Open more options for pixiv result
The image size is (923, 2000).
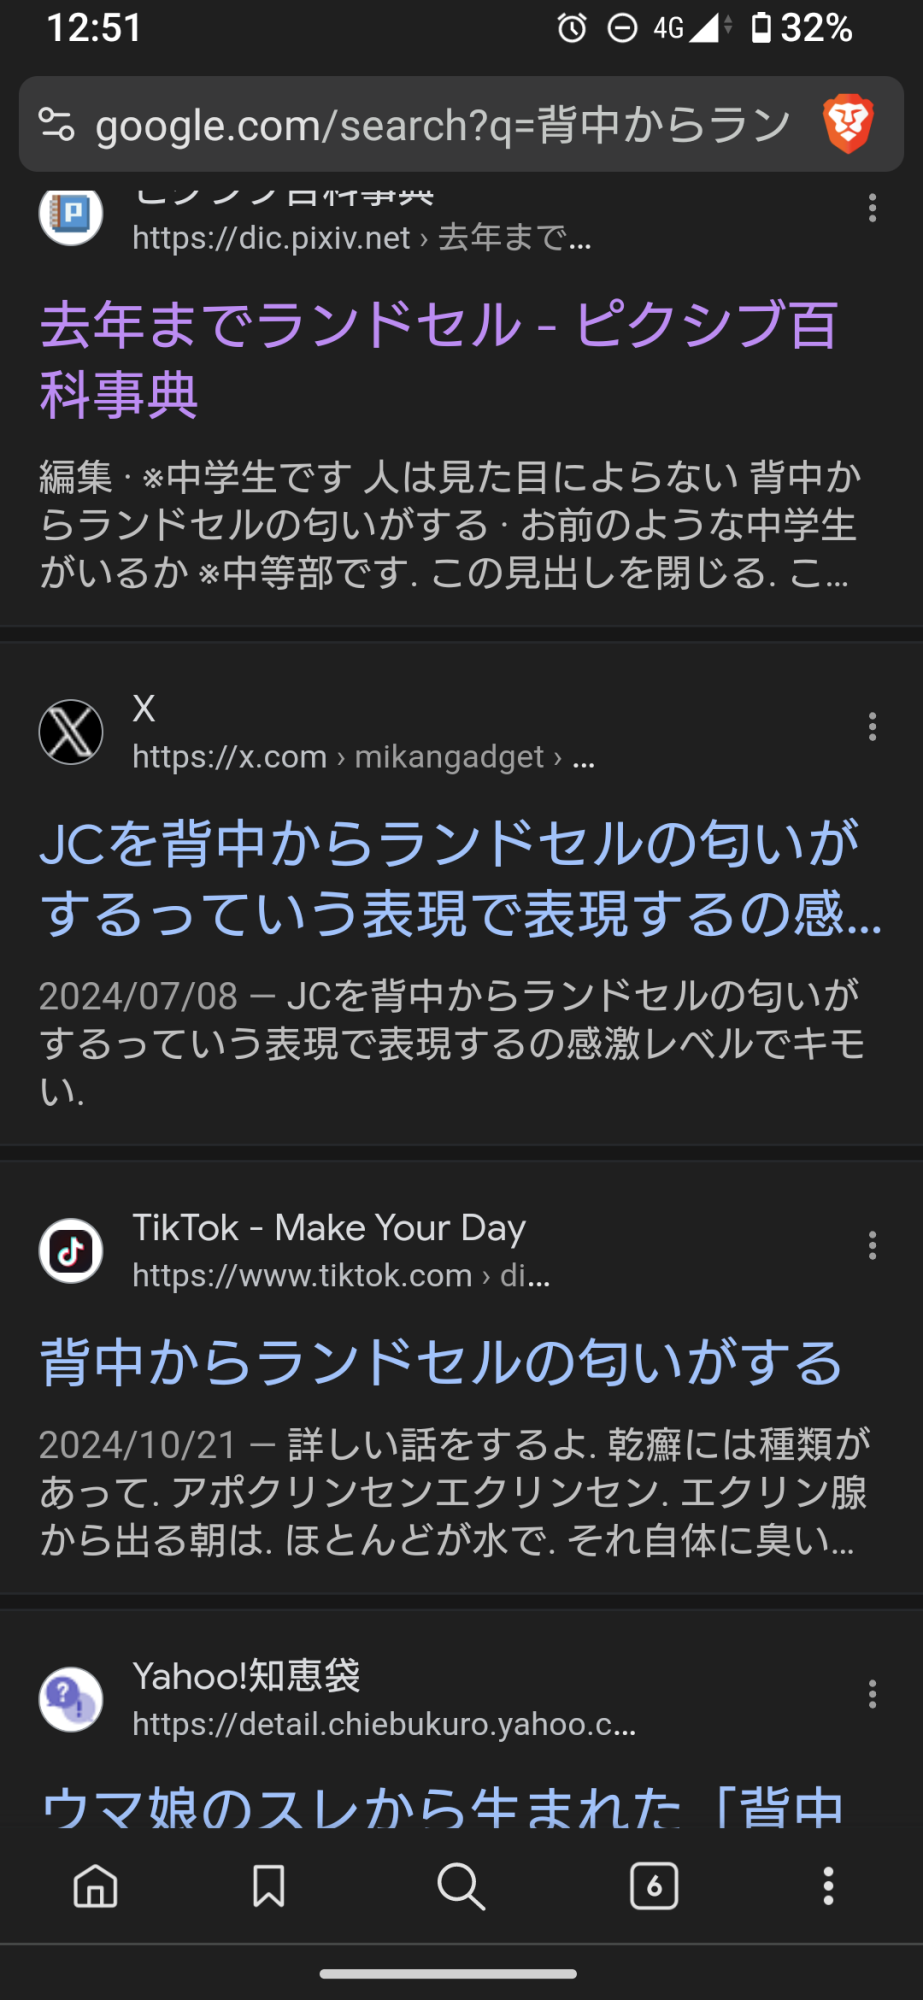[x=872, y=208]
